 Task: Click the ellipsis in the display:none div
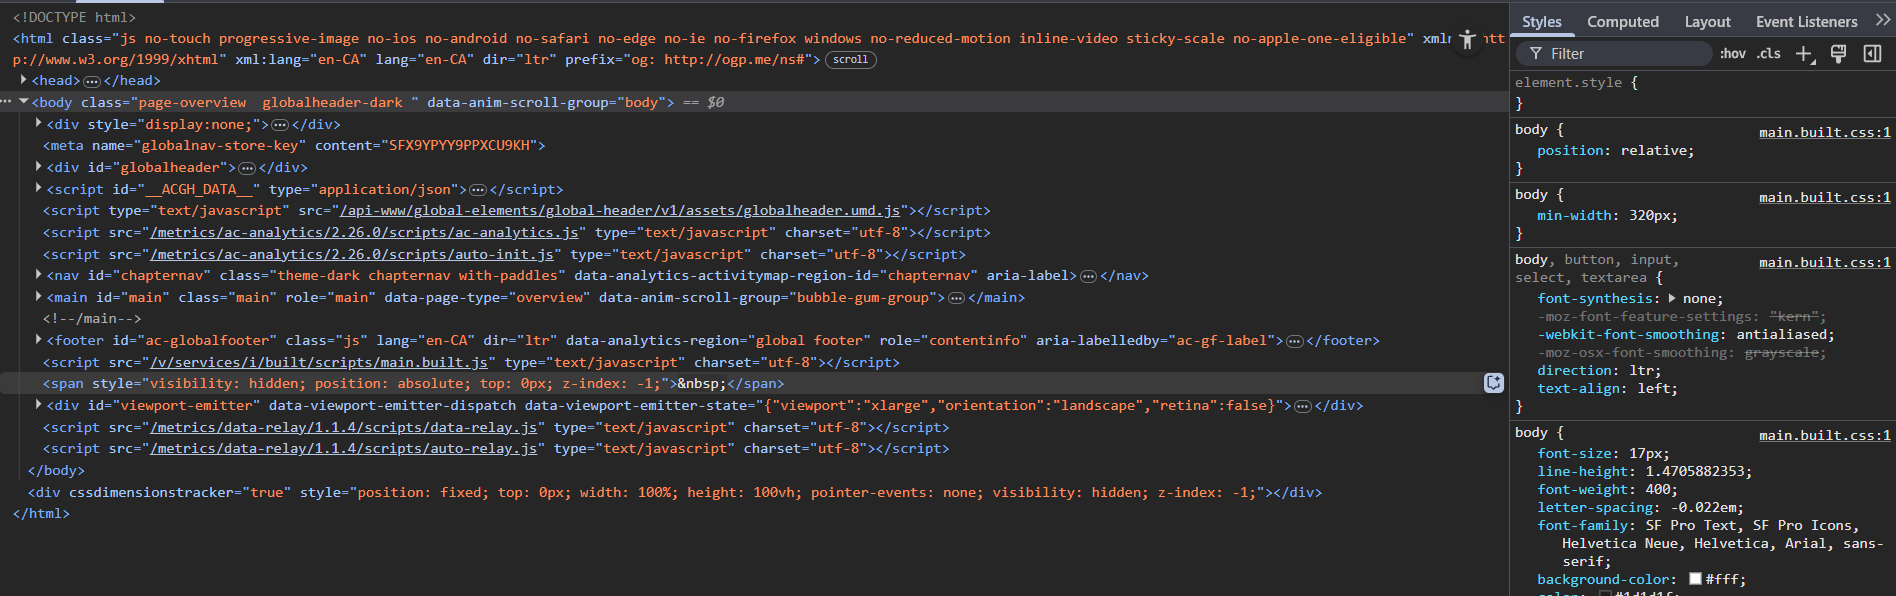click(281, 125)
